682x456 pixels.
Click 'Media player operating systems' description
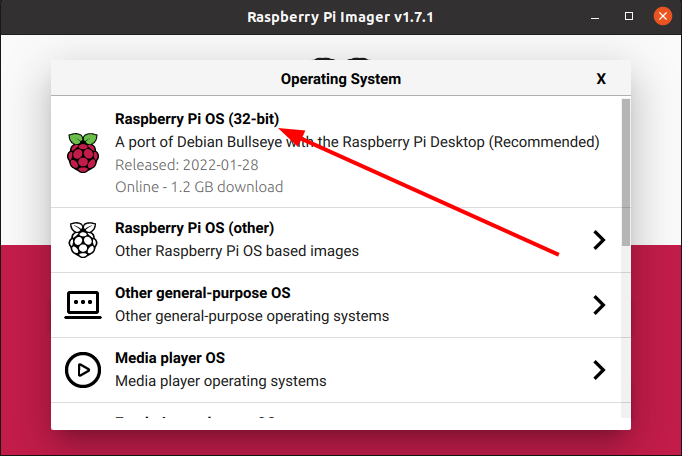(x=221, y=381)
